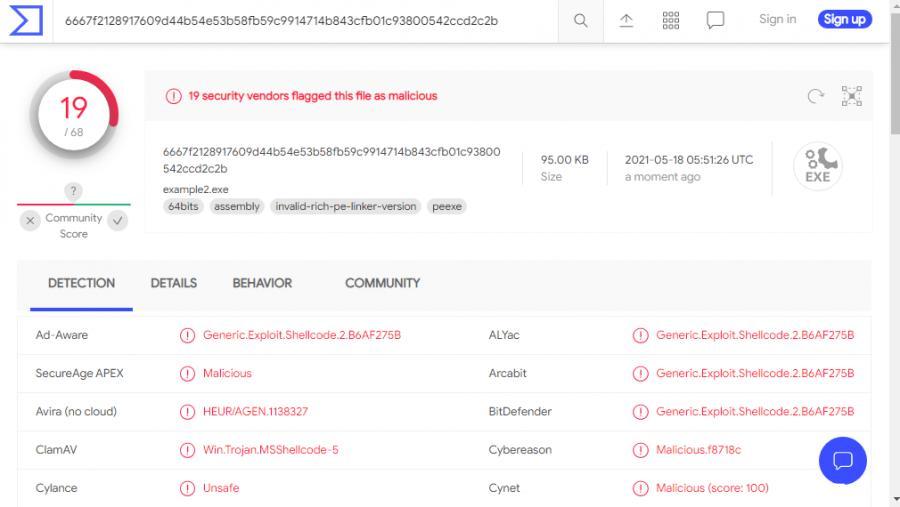Select the COMMUNITY tab
900x507 pixels.
point(382,283)
